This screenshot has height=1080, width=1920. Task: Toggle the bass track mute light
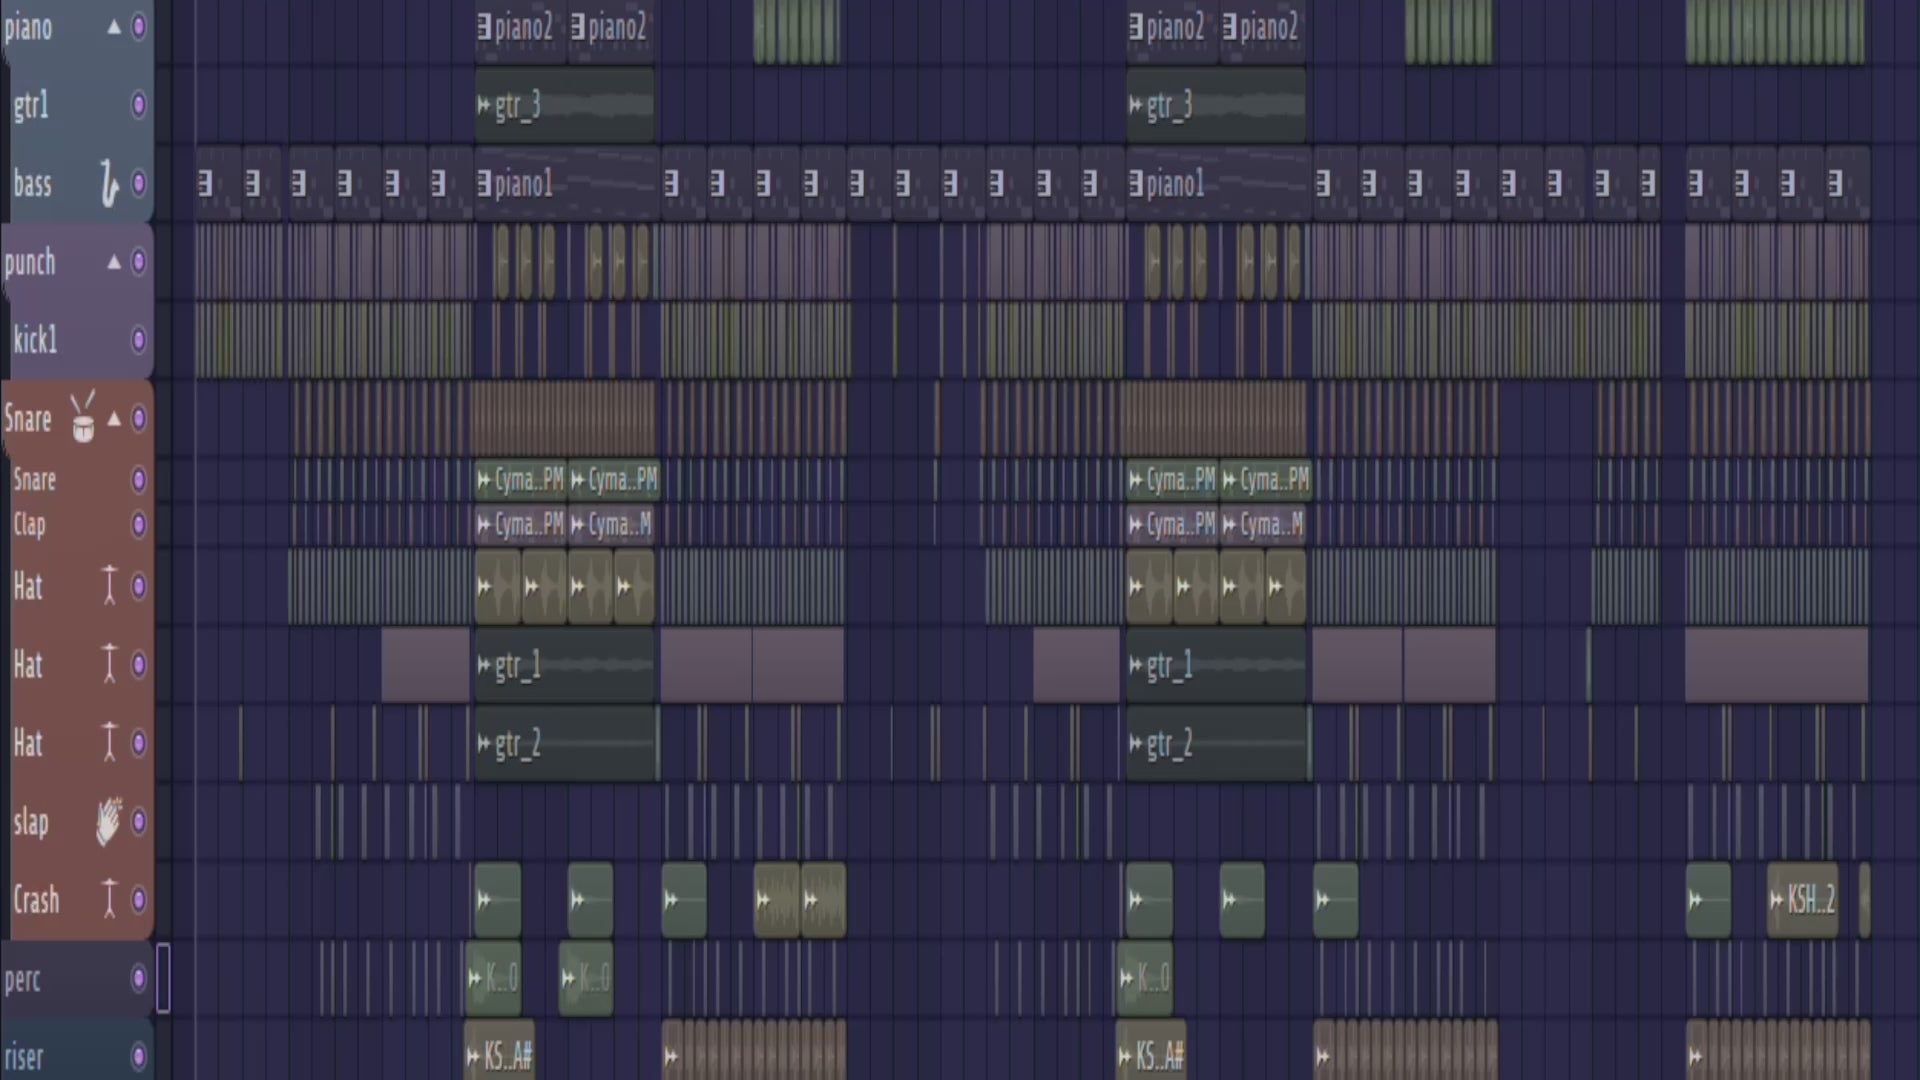tap(139, 184)
